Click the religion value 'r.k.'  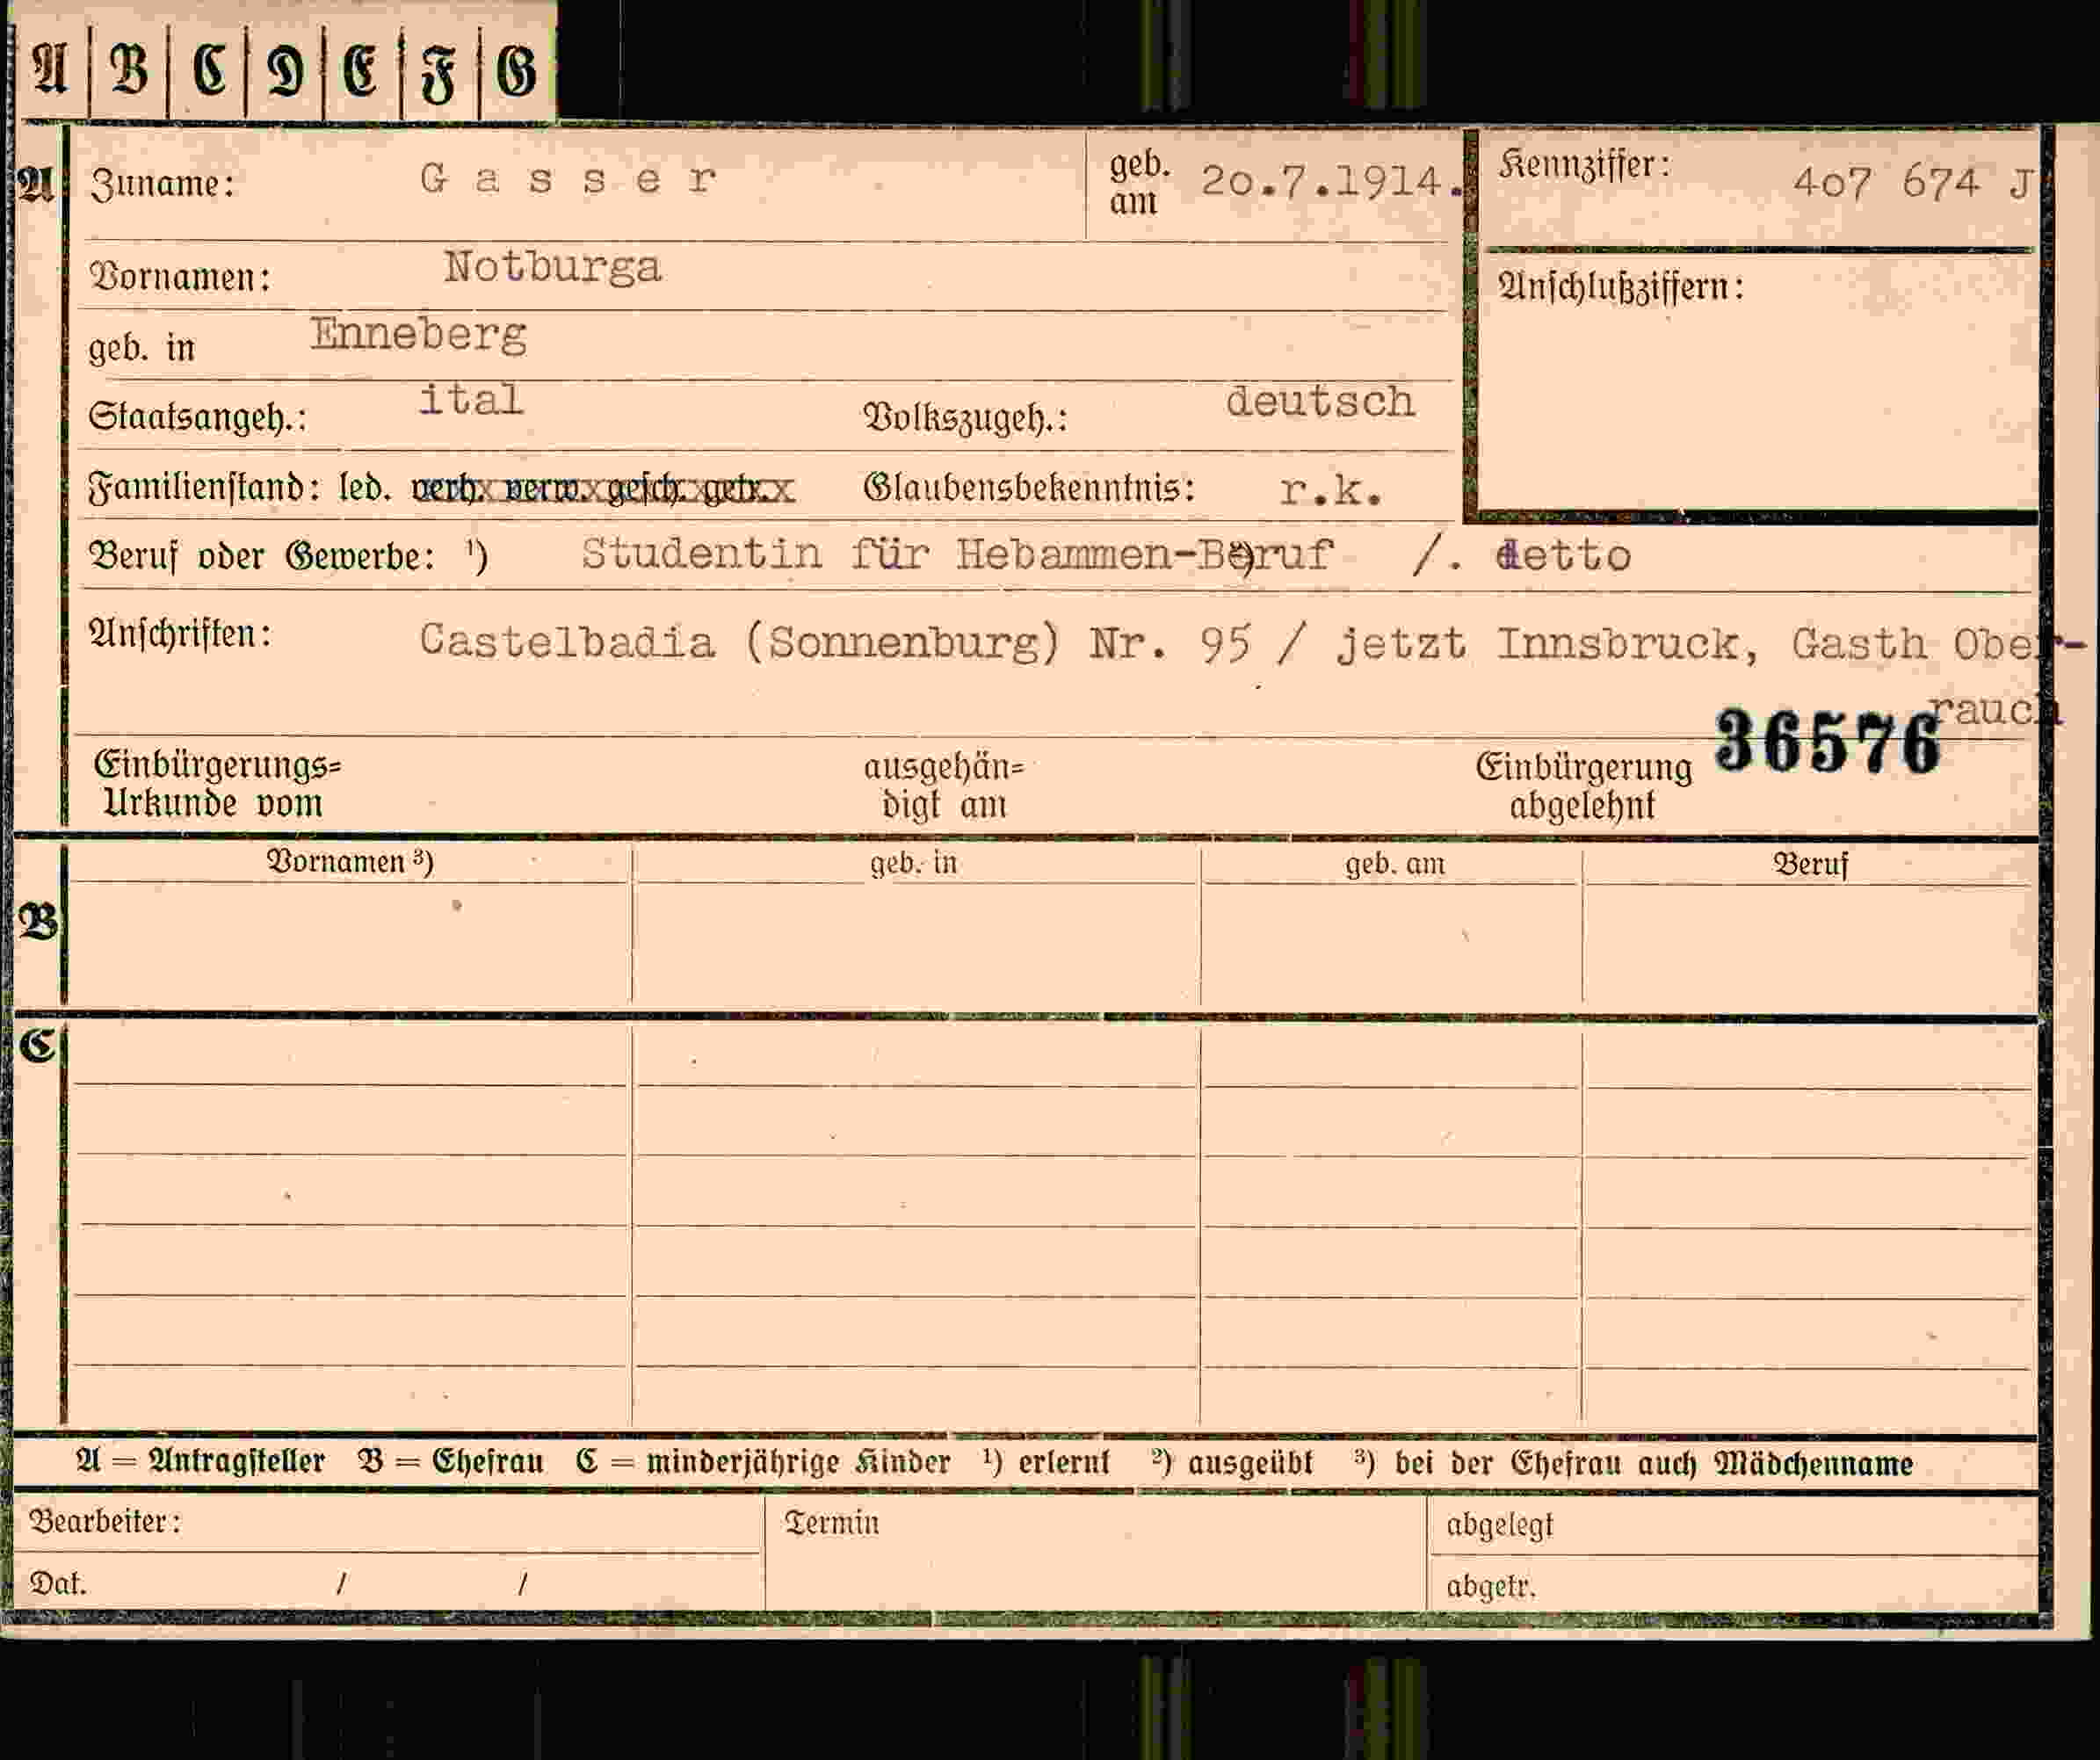[1331, 490]
